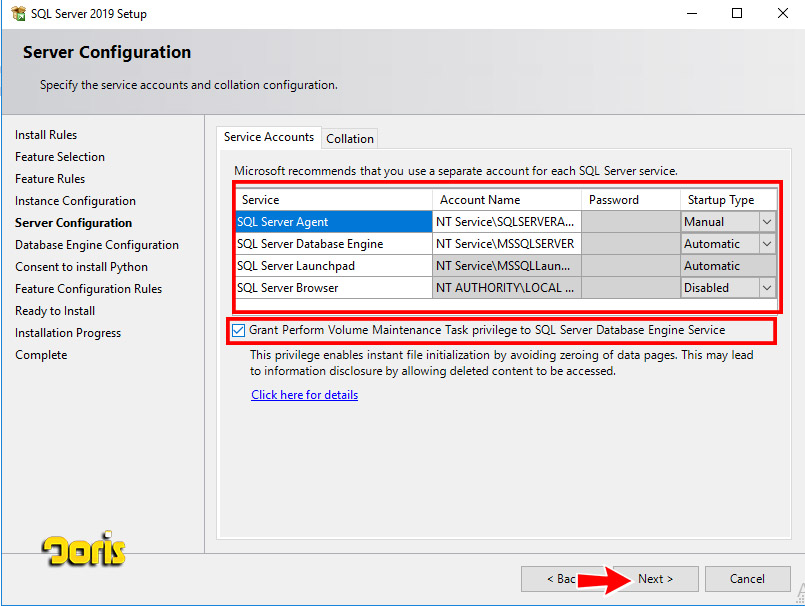
Task: Select Complete step in sidebar
Action: (x=41, y=355)
